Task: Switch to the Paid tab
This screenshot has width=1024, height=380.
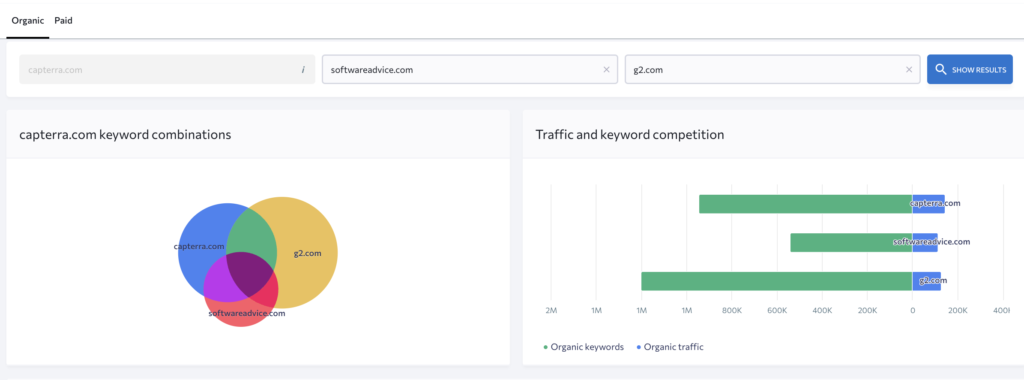Action: pyautogui.click(x=63, y=20)
